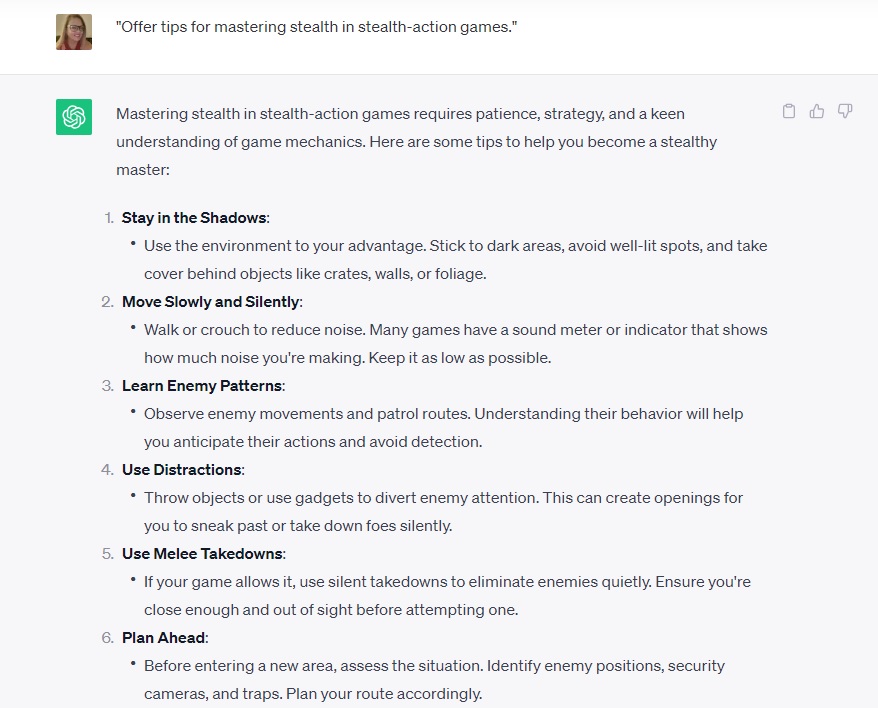Screen dimensions: 878x708
Task: Click the bullet about security cameras and traps
Action: pos(435,680)
